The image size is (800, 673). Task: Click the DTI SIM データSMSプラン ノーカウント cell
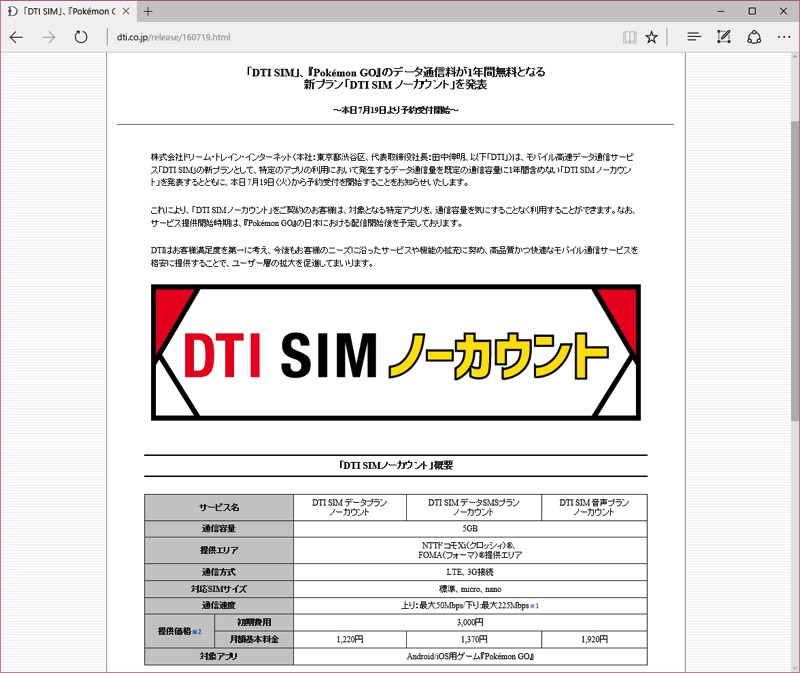point(473,507)
